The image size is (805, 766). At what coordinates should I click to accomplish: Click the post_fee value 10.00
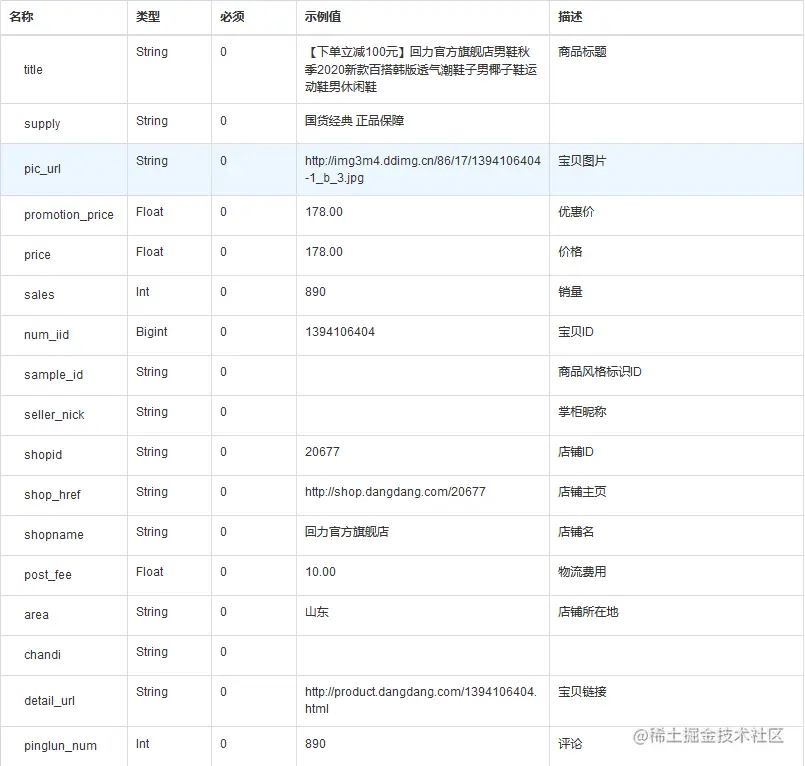pos(321,575)
